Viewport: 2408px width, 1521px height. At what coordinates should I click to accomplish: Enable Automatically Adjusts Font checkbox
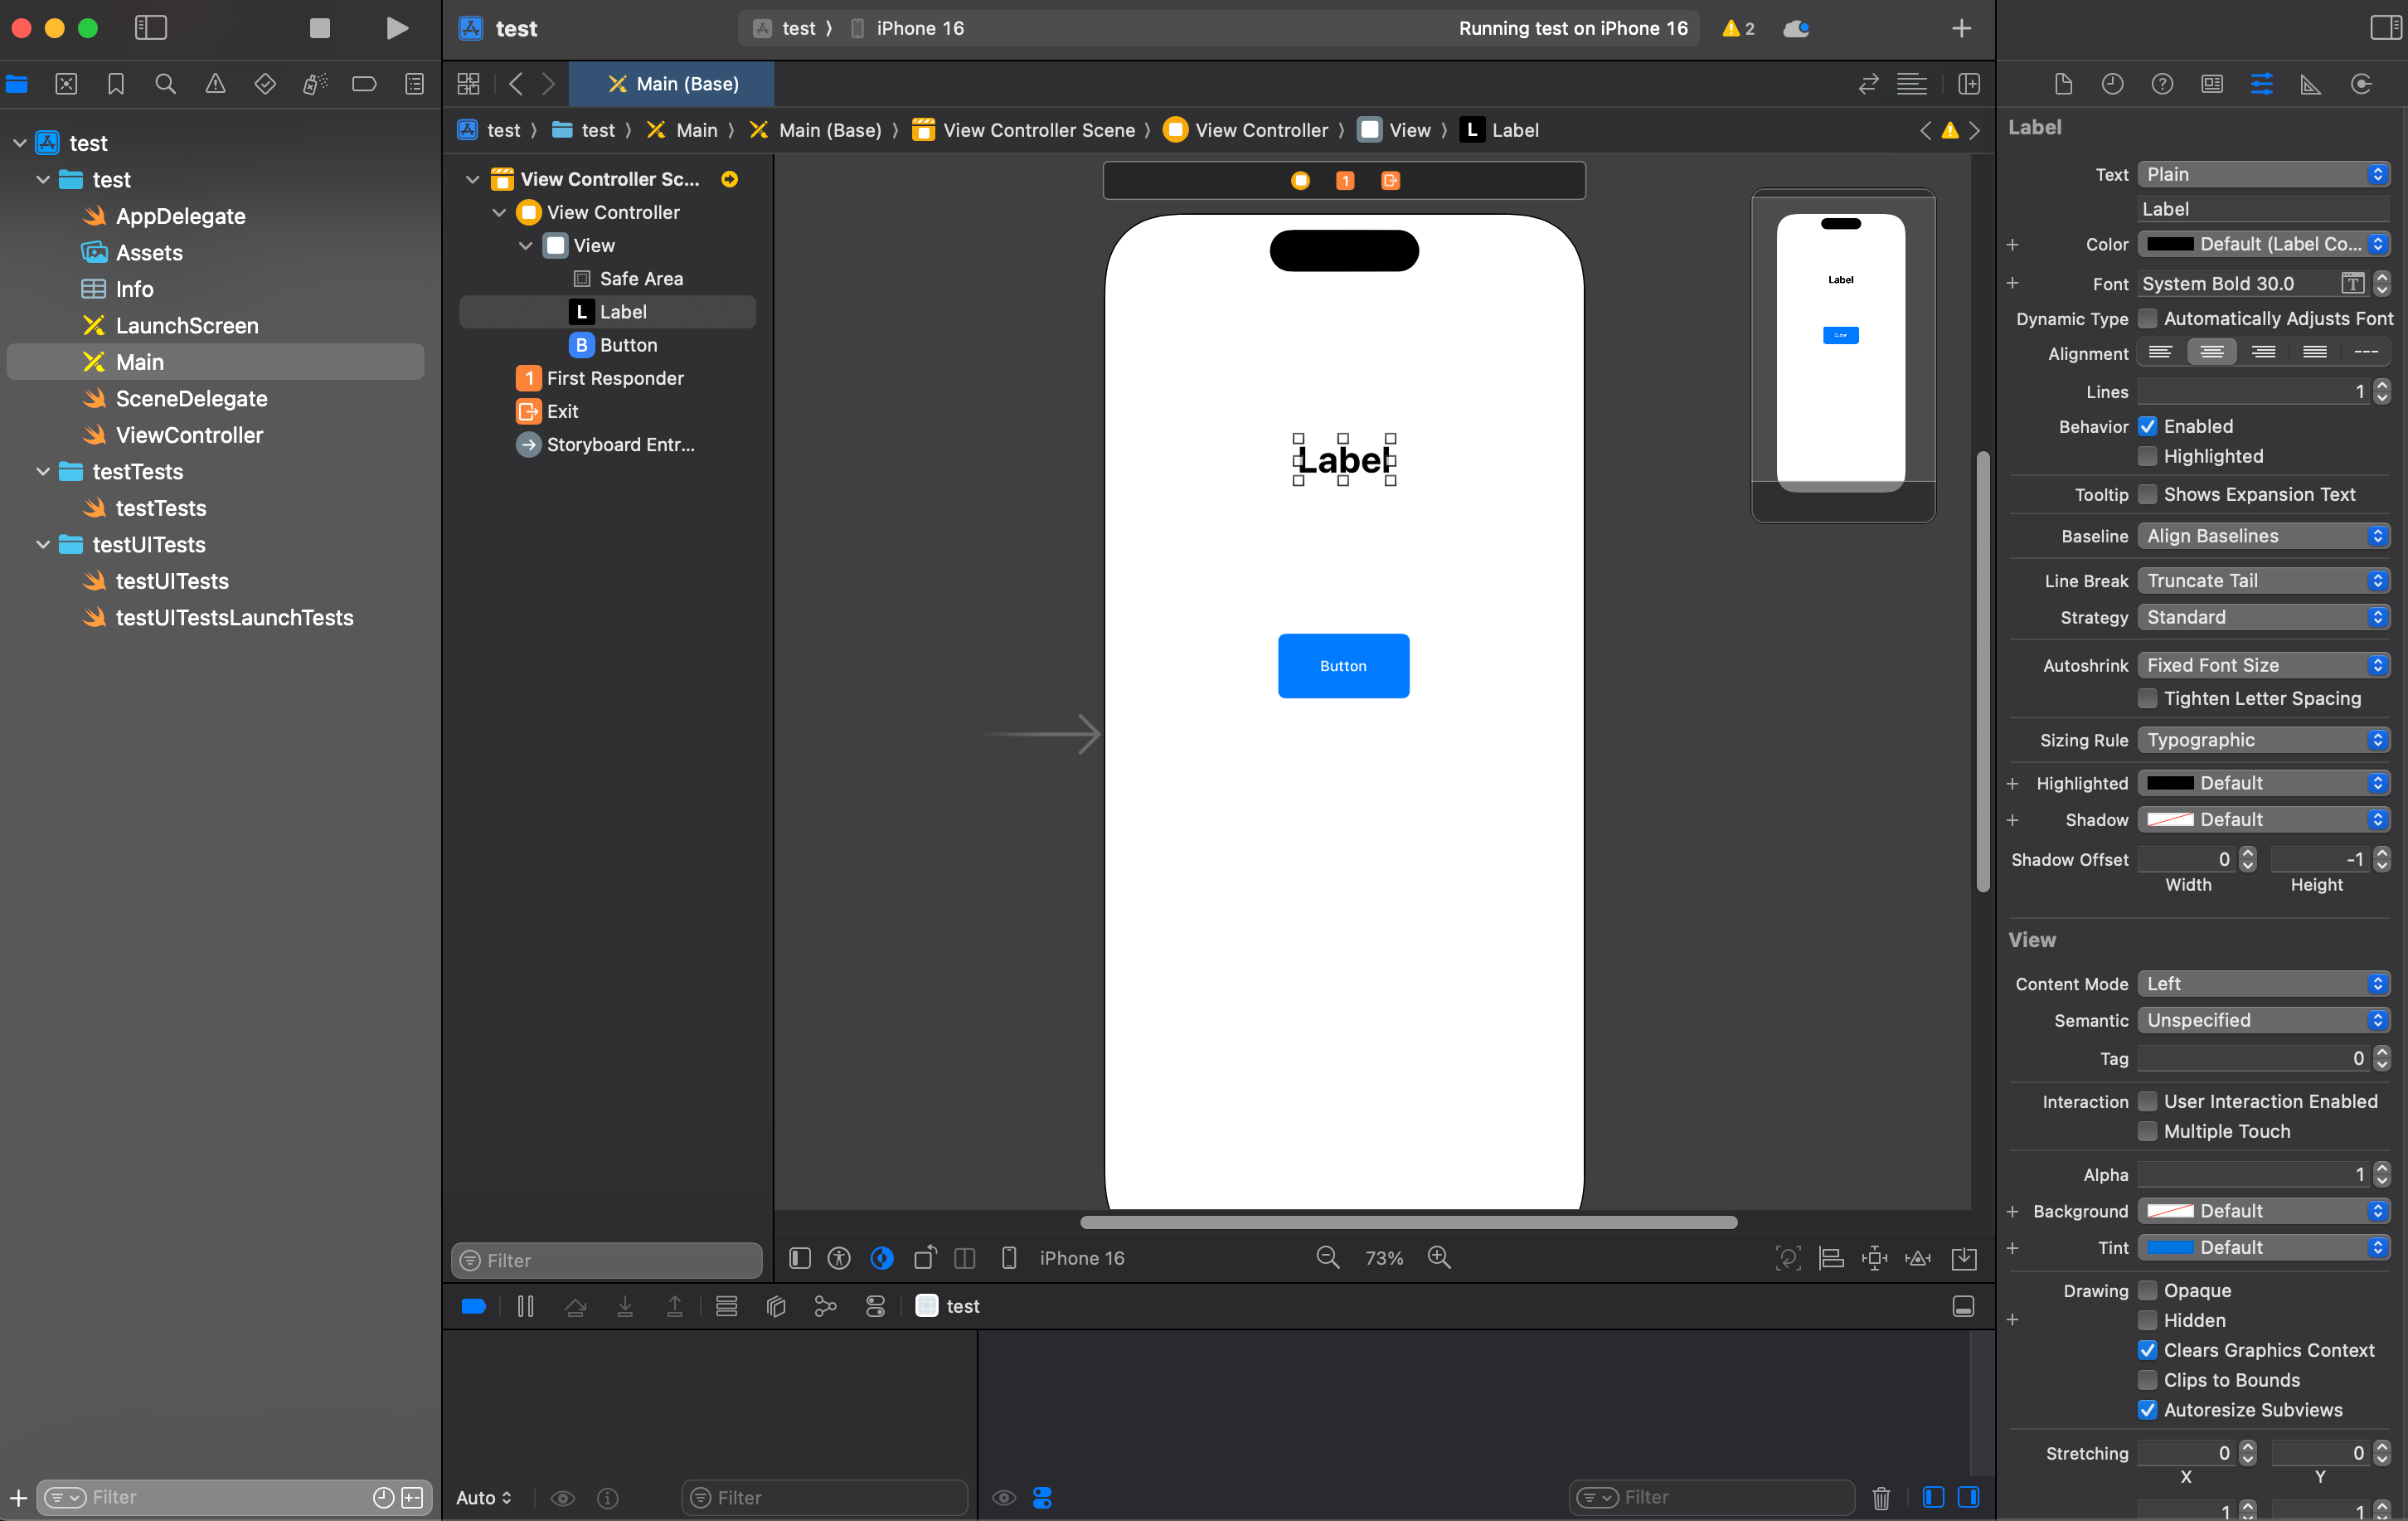pos(2147,319)
